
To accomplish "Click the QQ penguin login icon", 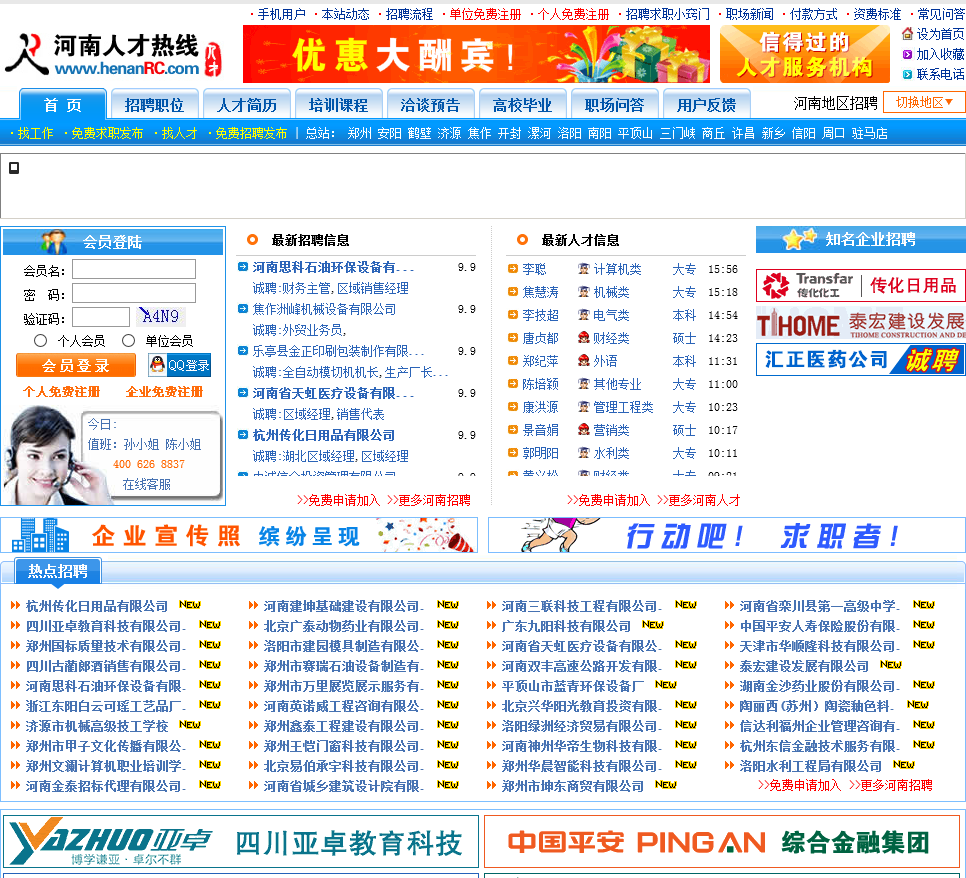I will pos(158,365).
